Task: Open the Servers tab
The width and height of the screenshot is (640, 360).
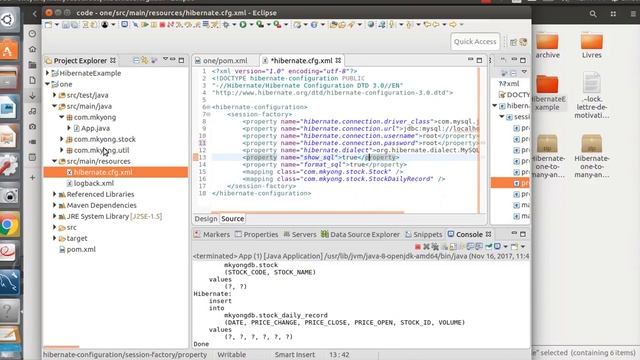Action: [300, 235]
